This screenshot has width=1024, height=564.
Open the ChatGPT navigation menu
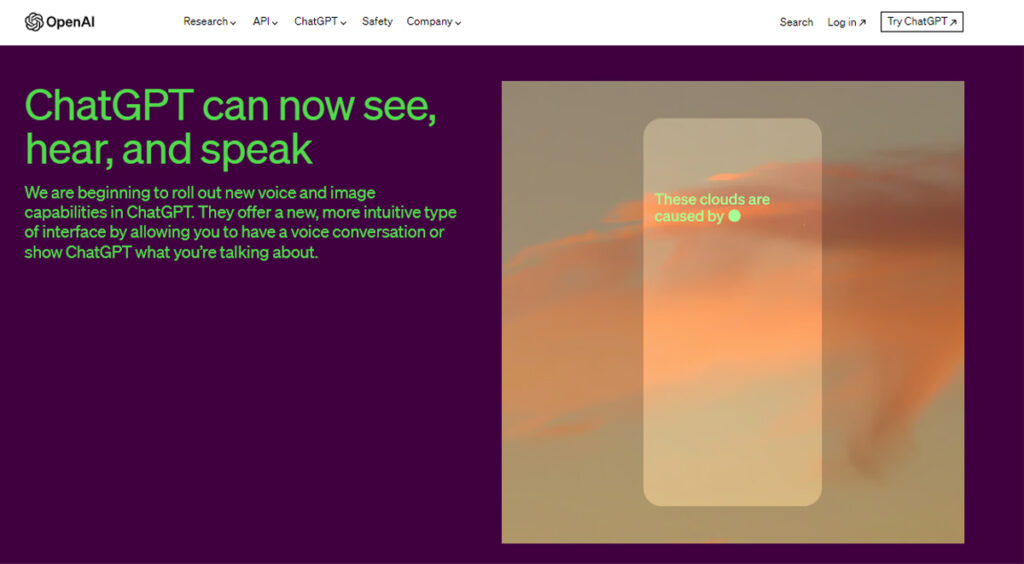coord(315,22)
